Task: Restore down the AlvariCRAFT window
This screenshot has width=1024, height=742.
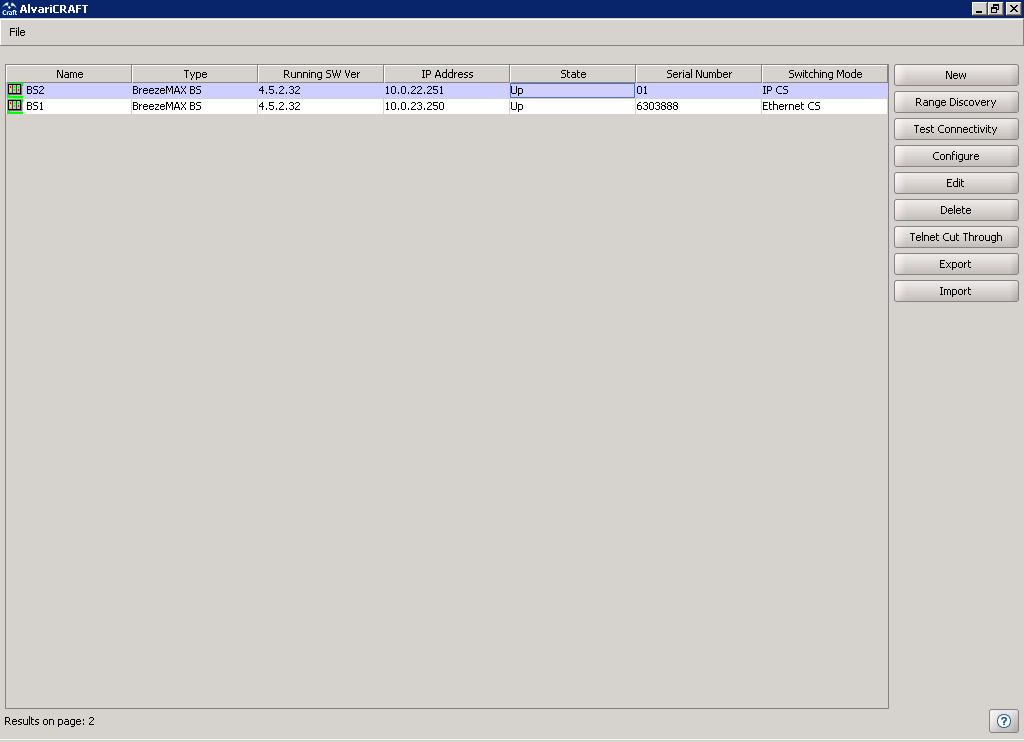Action: click(995, 8)
